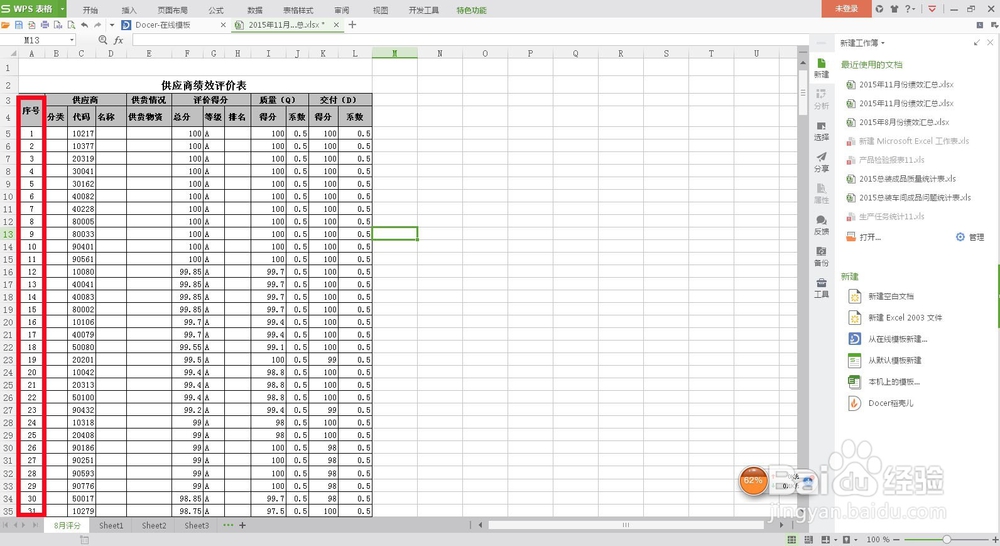Close the Docer-在线模板 tab
This screenshot has height=546, width=1000.
(223, 25)
